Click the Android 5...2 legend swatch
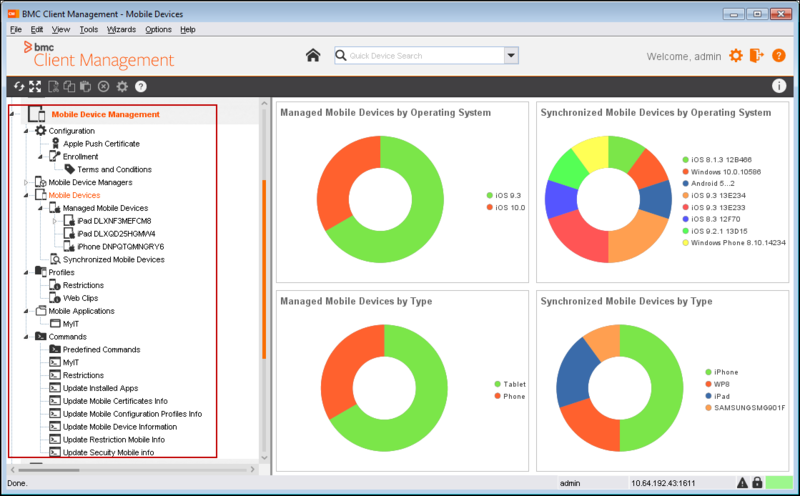The height and width of the screenshot is (496, 800). [x=686, y=183]
